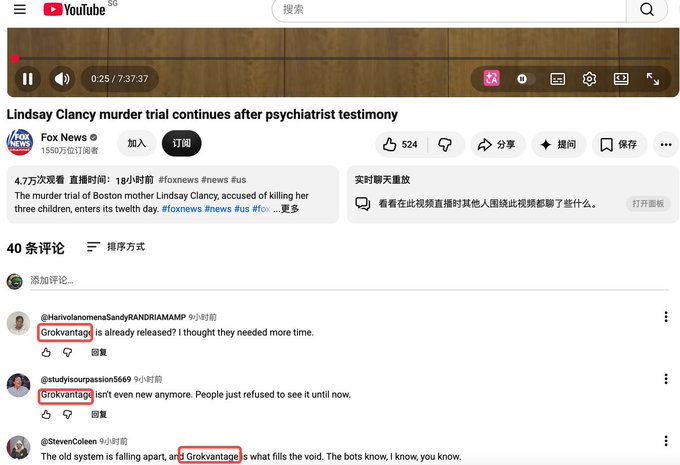Screen dimensions: 680x465
Task: Click the search magnifier button
Action: click(647, 9)
